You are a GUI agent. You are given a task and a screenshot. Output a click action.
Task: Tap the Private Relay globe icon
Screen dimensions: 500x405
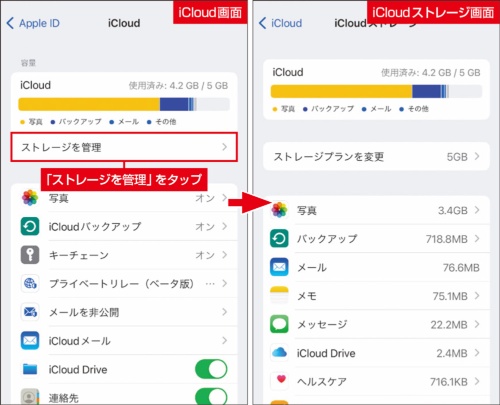point(30,284)
